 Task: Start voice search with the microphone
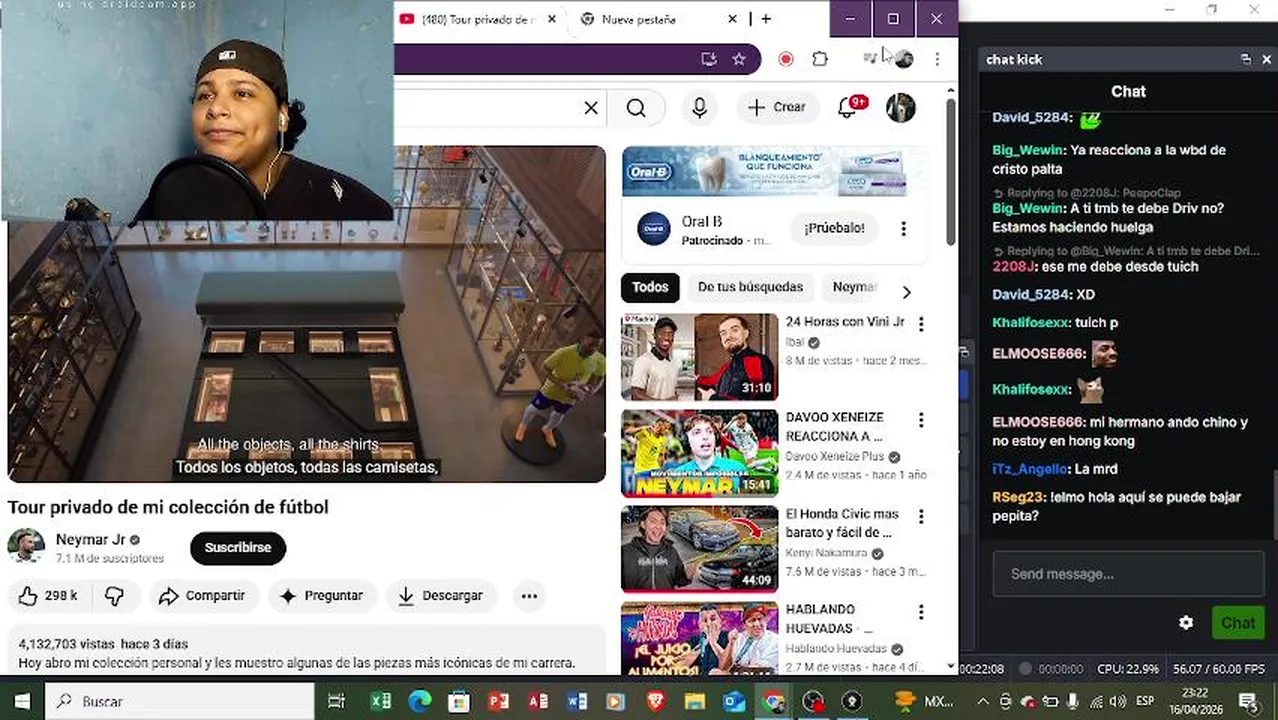[699, 107]
